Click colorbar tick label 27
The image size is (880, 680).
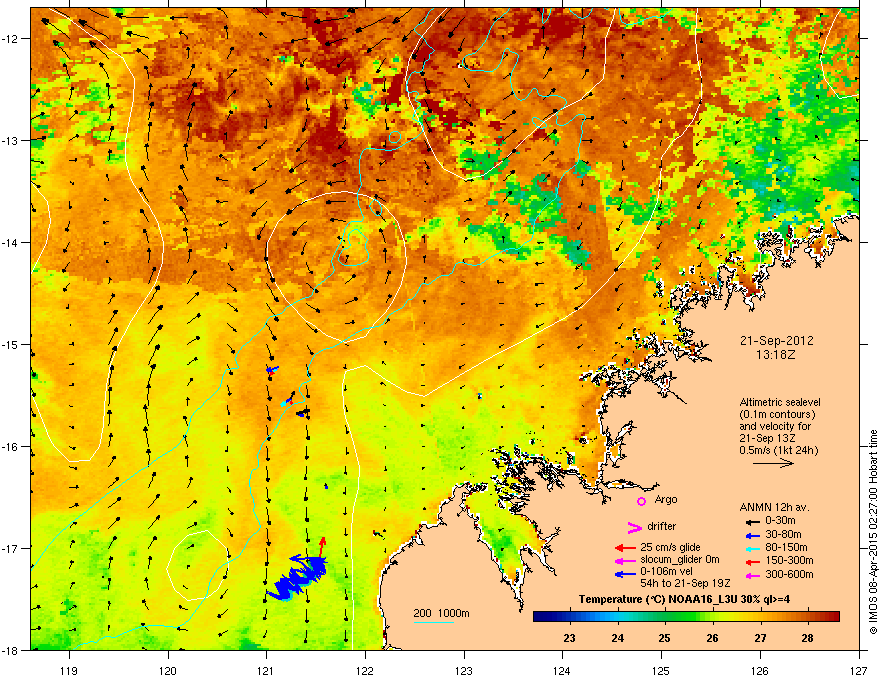pos(760,638)
